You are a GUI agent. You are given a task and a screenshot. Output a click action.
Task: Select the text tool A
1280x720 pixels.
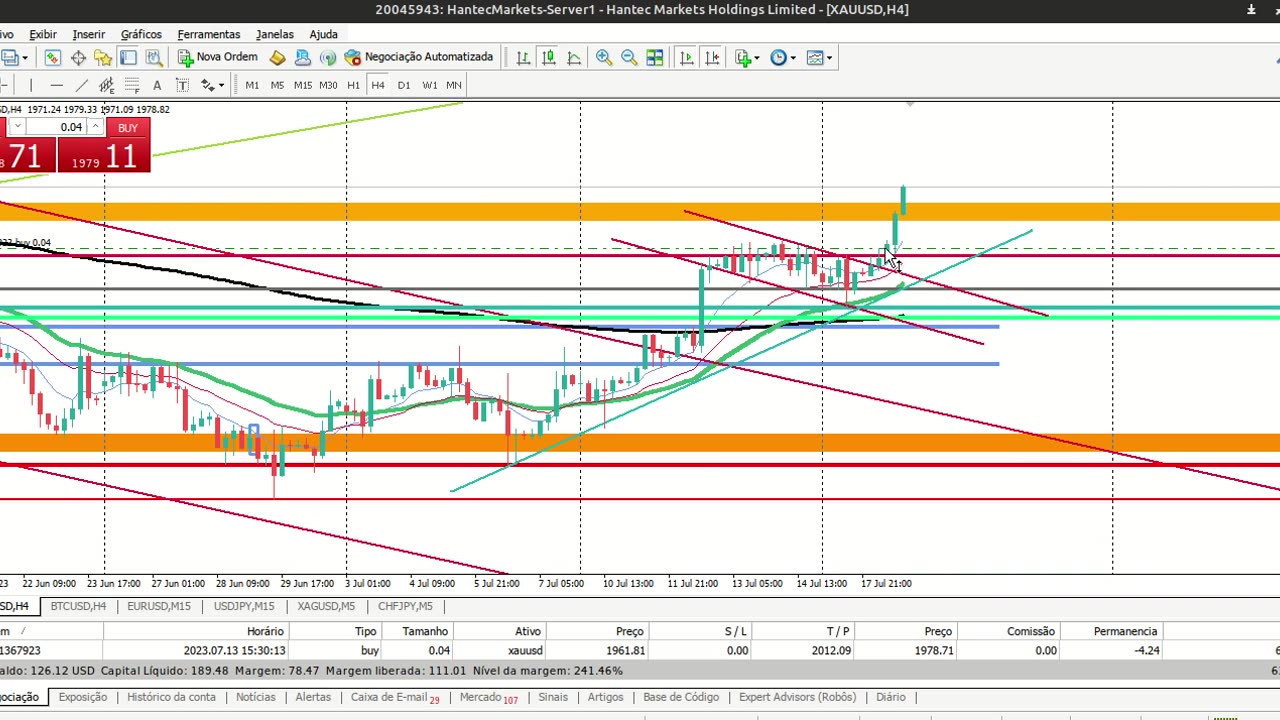tap(157, 85)
